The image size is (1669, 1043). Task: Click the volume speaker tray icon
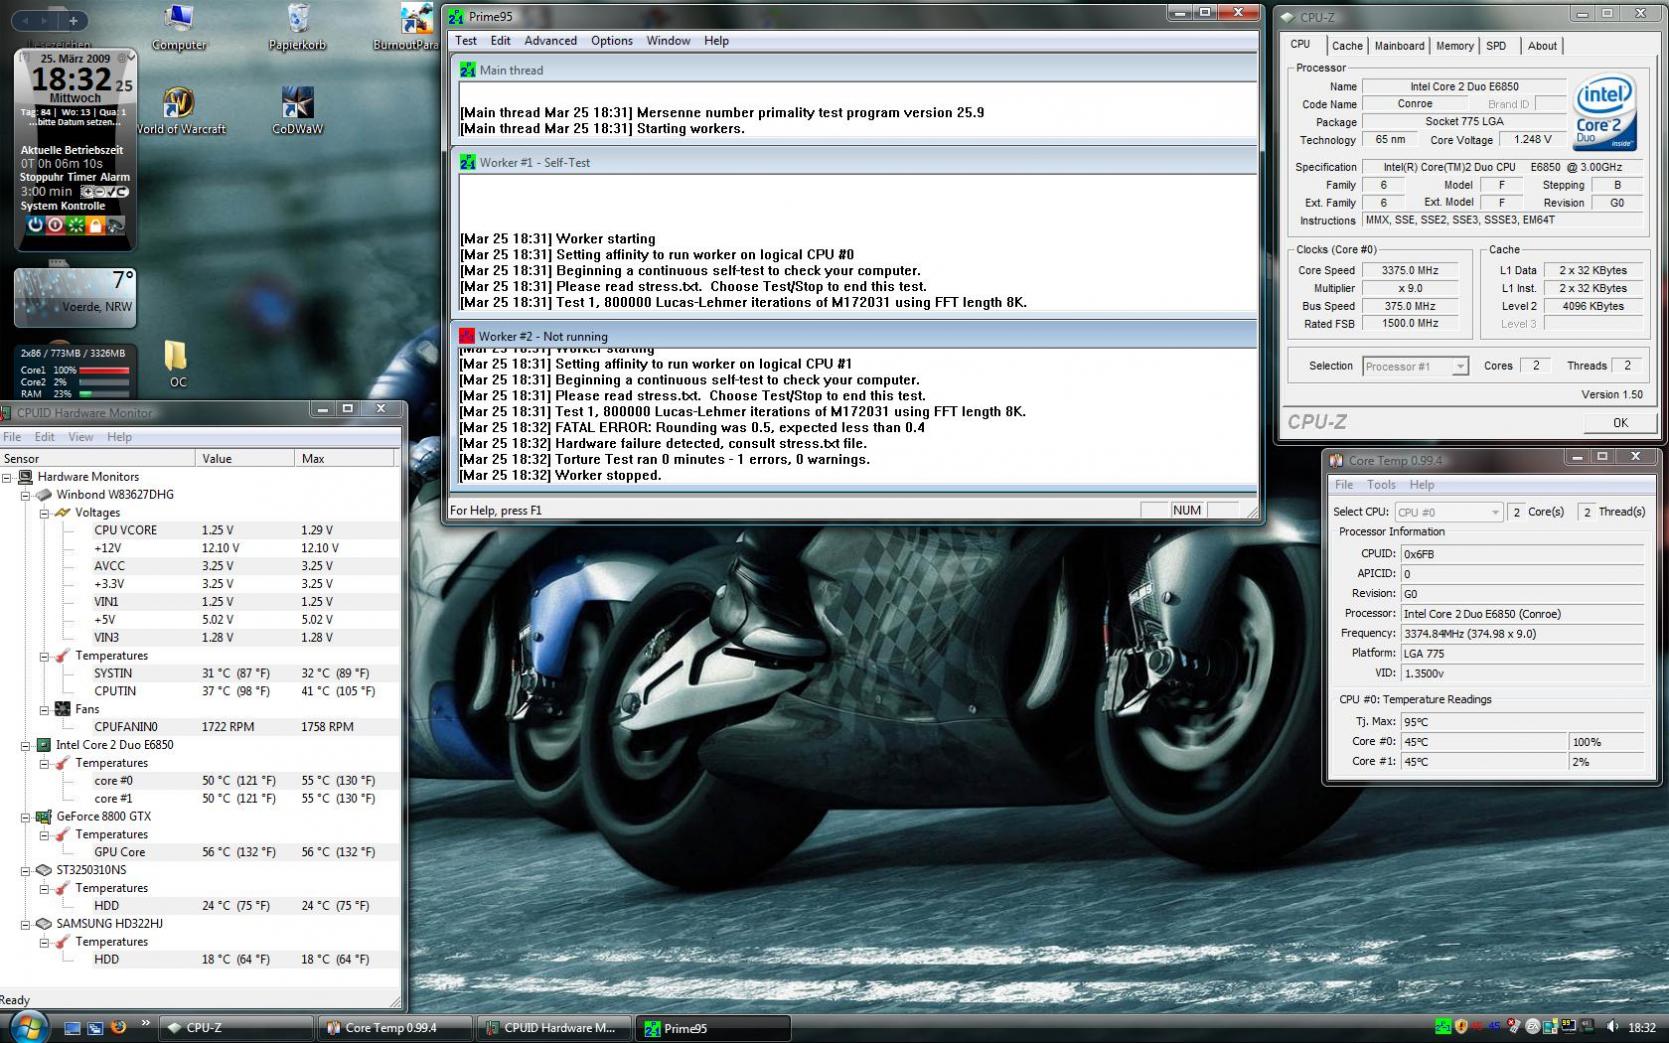(x=1611, y=1027)
